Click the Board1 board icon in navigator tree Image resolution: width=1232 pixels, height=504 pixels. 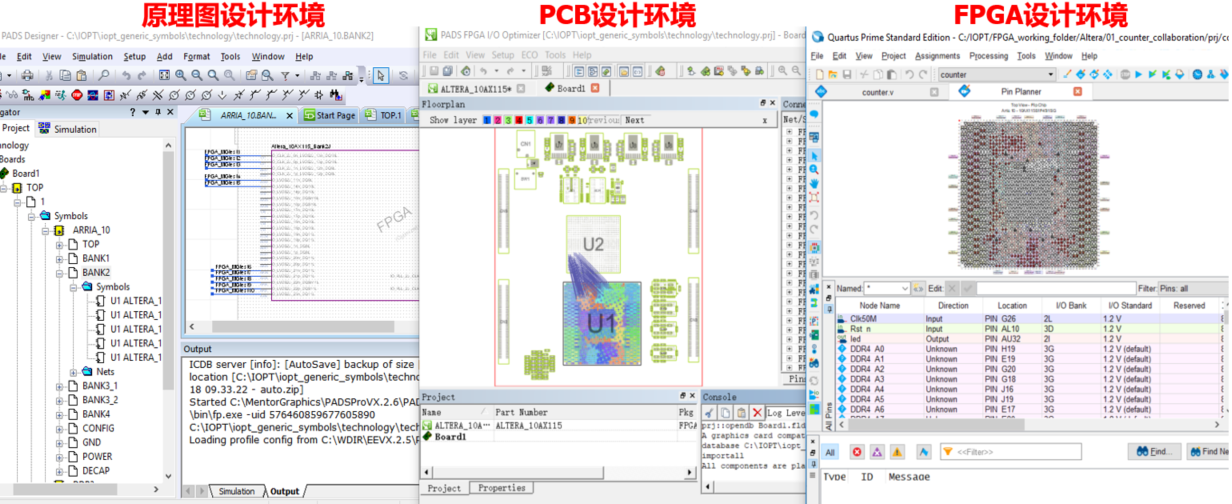tap(5, 173)
